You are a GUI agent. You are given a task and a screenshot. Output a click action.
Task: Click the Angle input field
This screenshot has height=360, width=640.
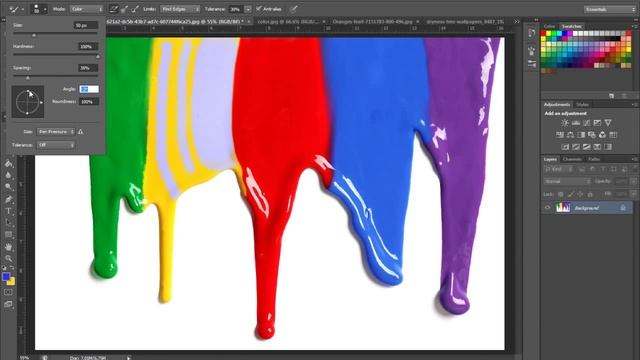point(89,89)
